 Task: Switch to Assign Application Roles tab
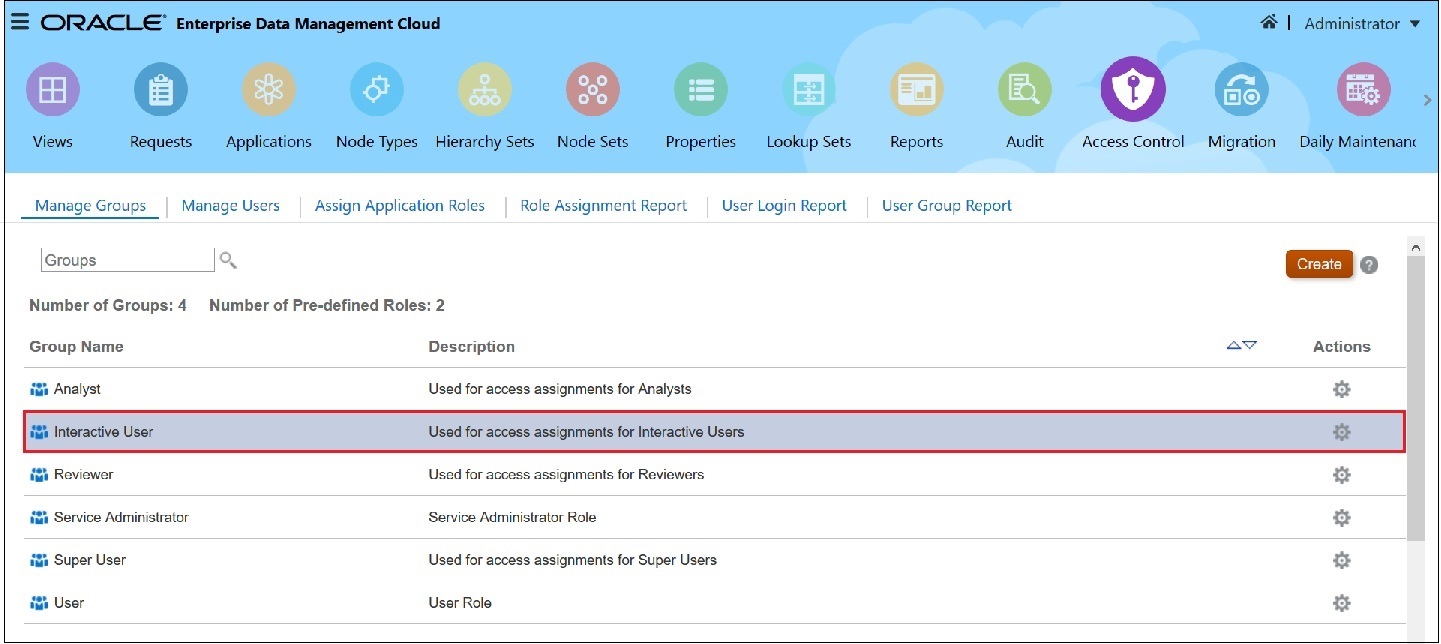[x=400, y=206]
